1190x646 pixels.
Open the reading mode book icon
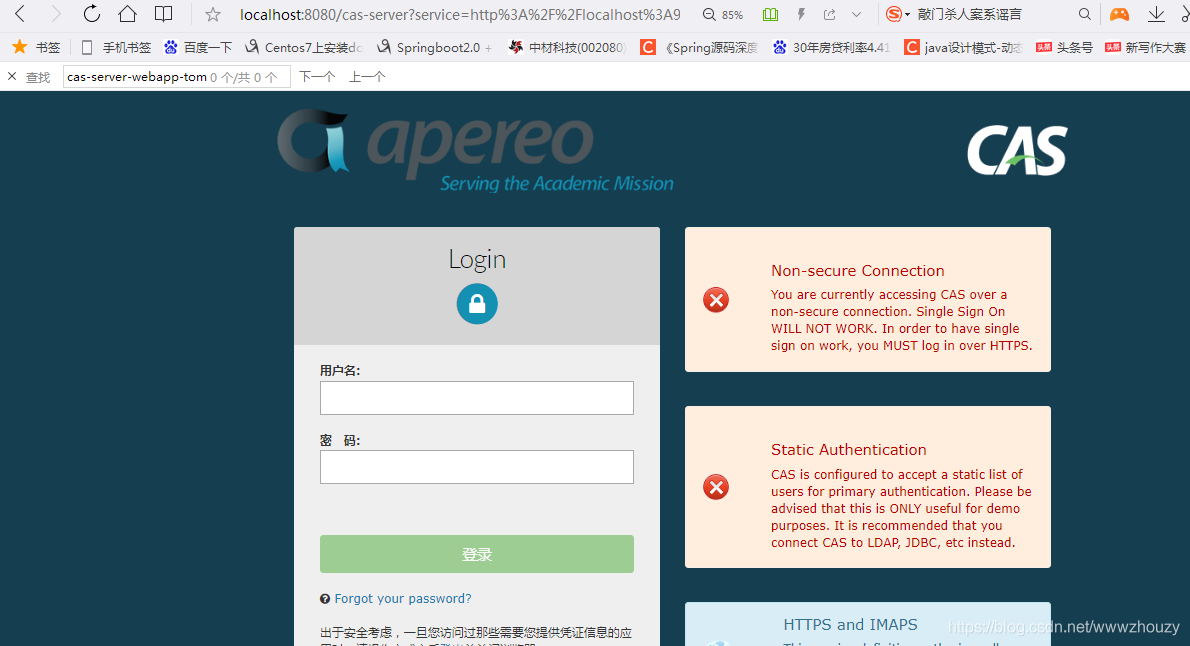click(163, 14)
